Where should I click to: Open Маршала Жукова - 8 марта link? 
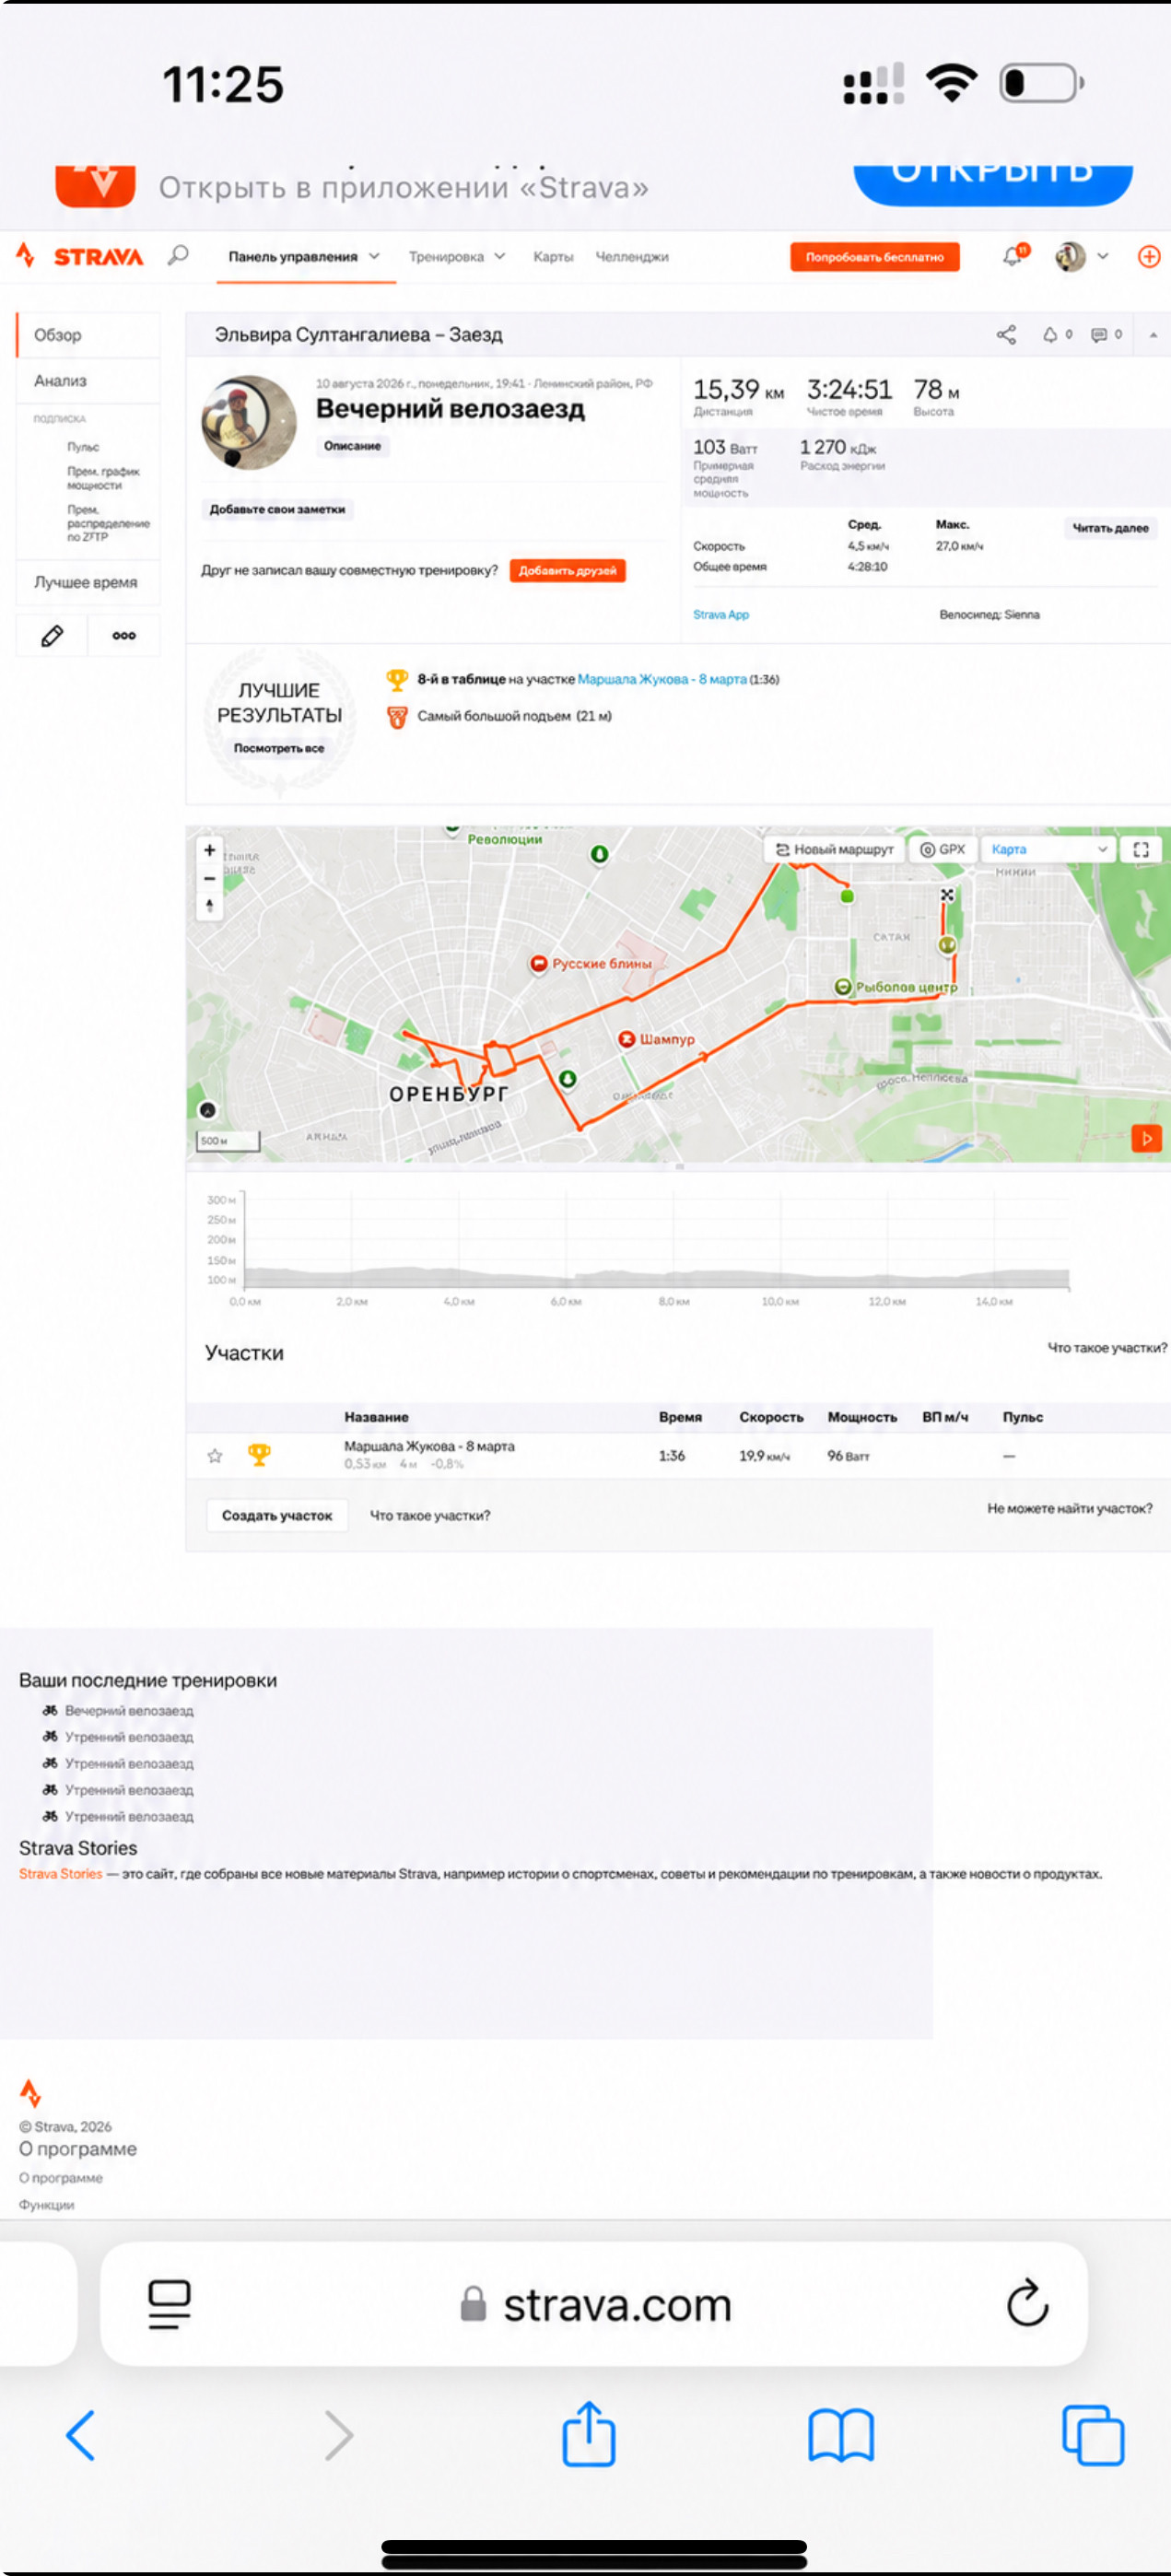click(662, 679)
